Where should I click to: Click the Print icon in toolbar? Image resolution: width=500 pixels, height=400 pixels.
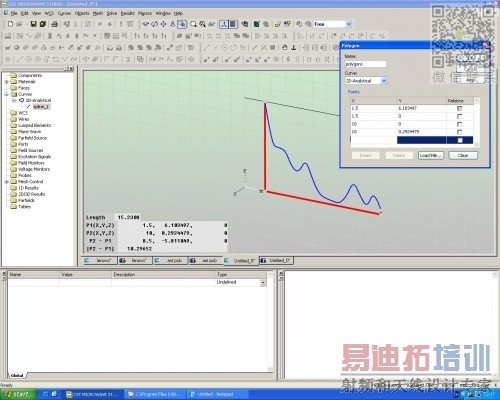pos(55,24)
